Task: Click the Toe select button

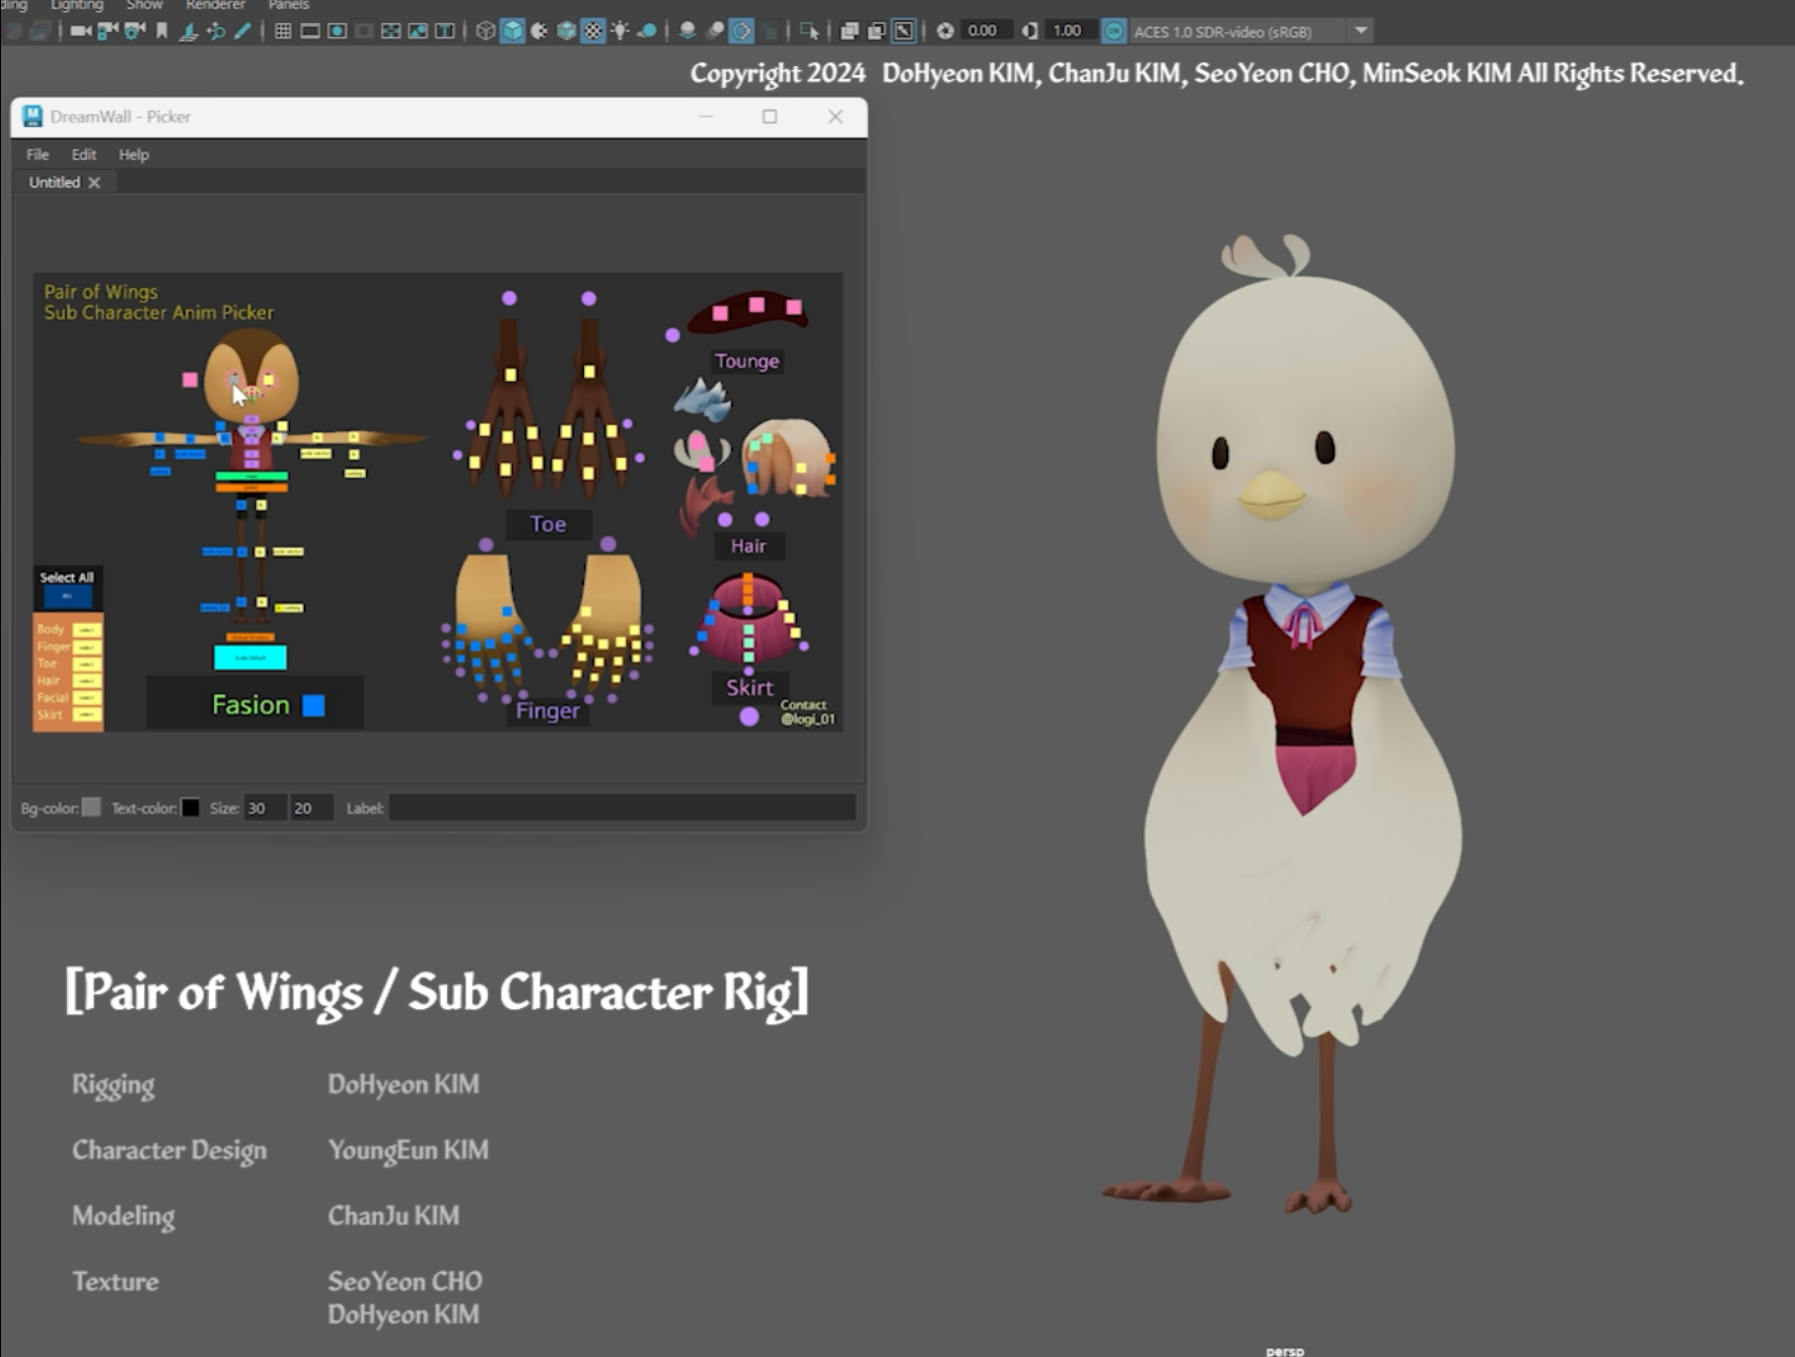Action: (x=87, y=664)
